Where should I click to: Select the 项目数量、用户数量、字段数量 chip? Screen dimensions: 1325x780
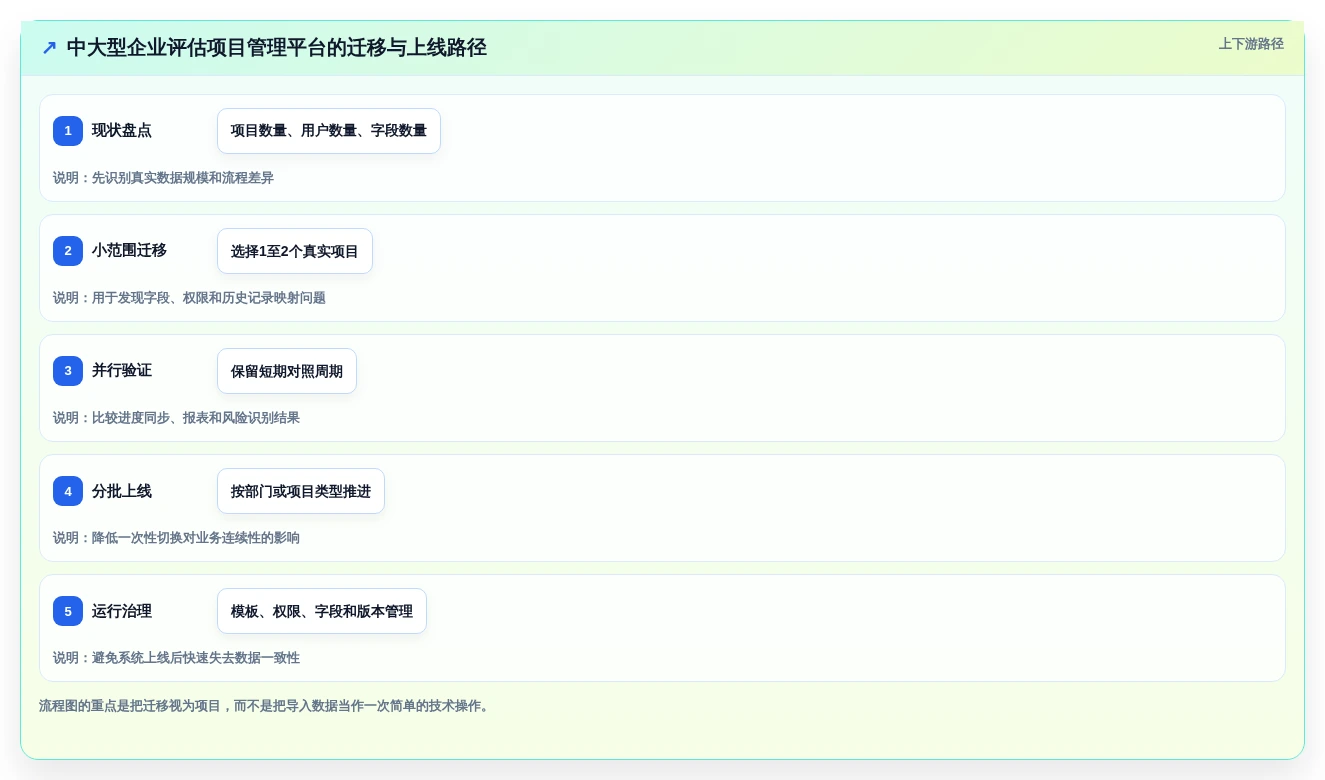pos(329,131)
